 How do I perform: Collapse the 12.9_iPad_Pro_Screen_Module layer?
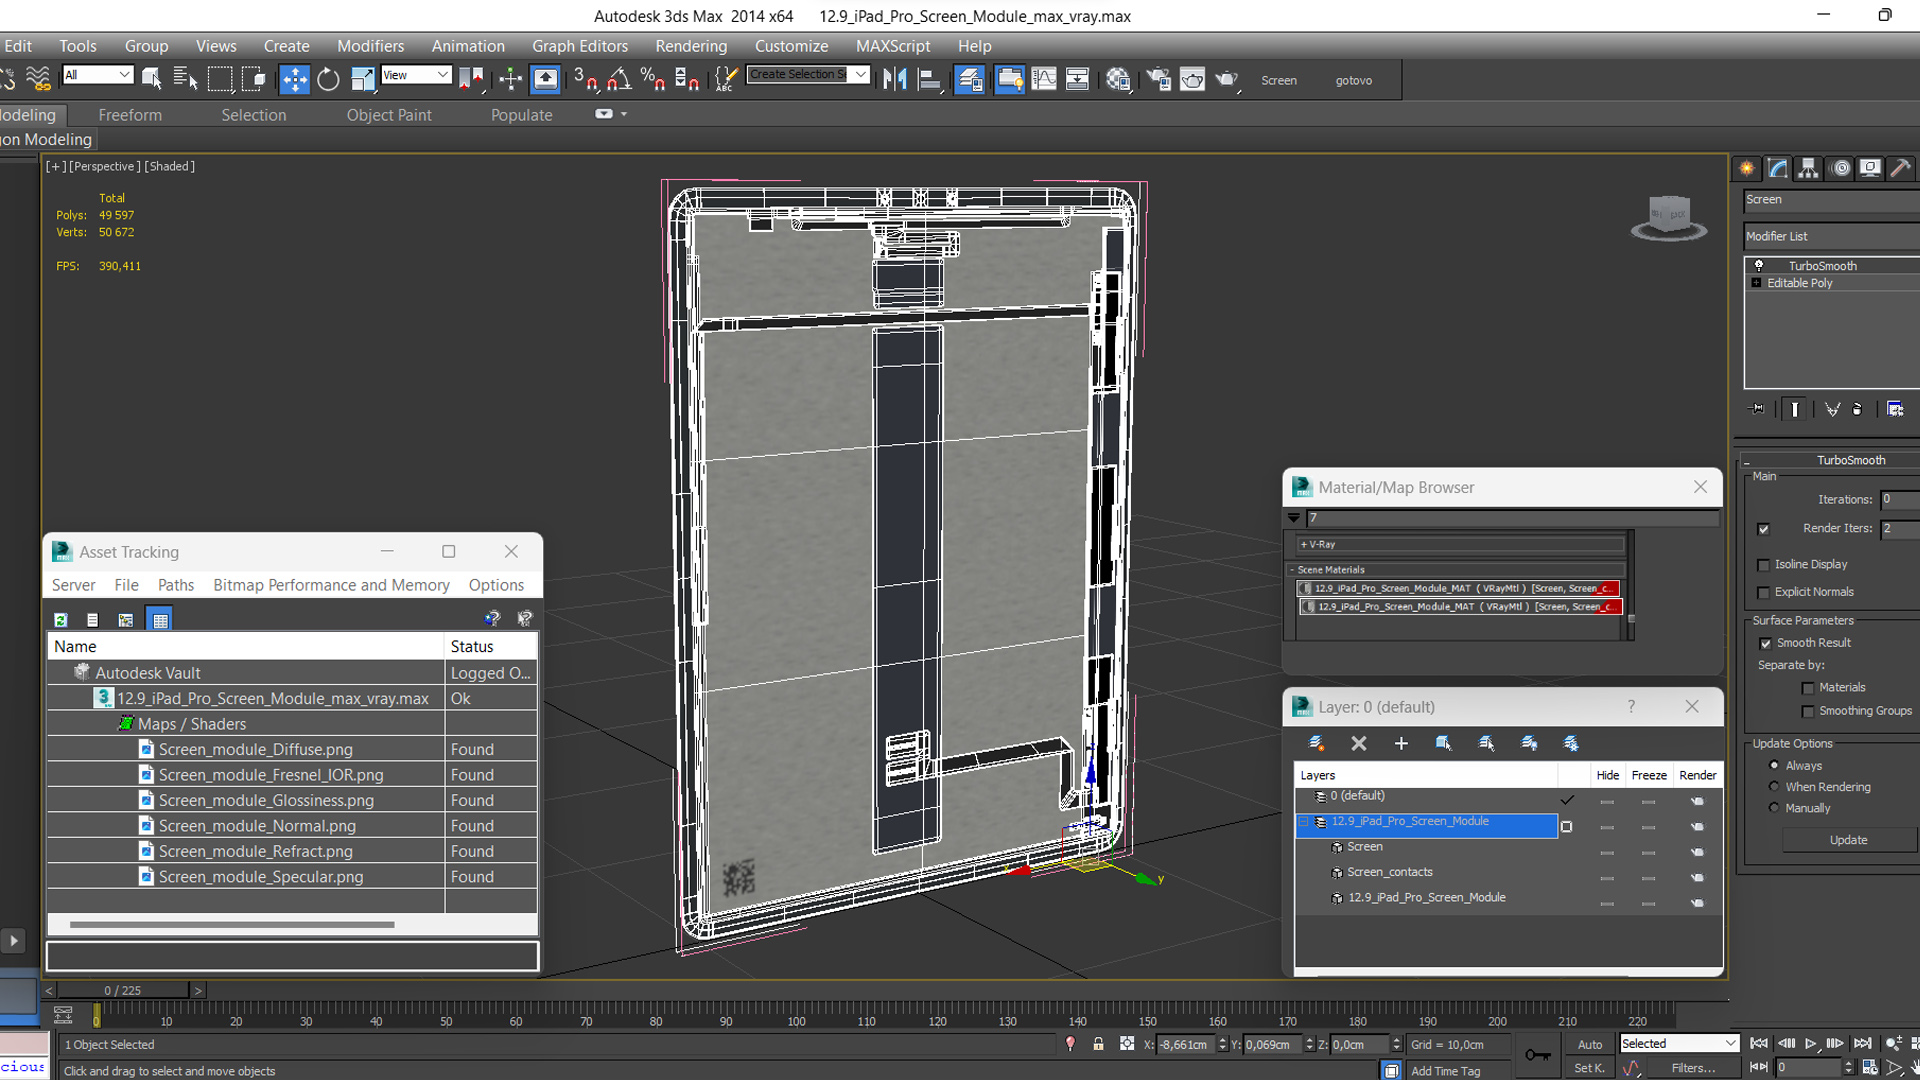coord(1303,822)
